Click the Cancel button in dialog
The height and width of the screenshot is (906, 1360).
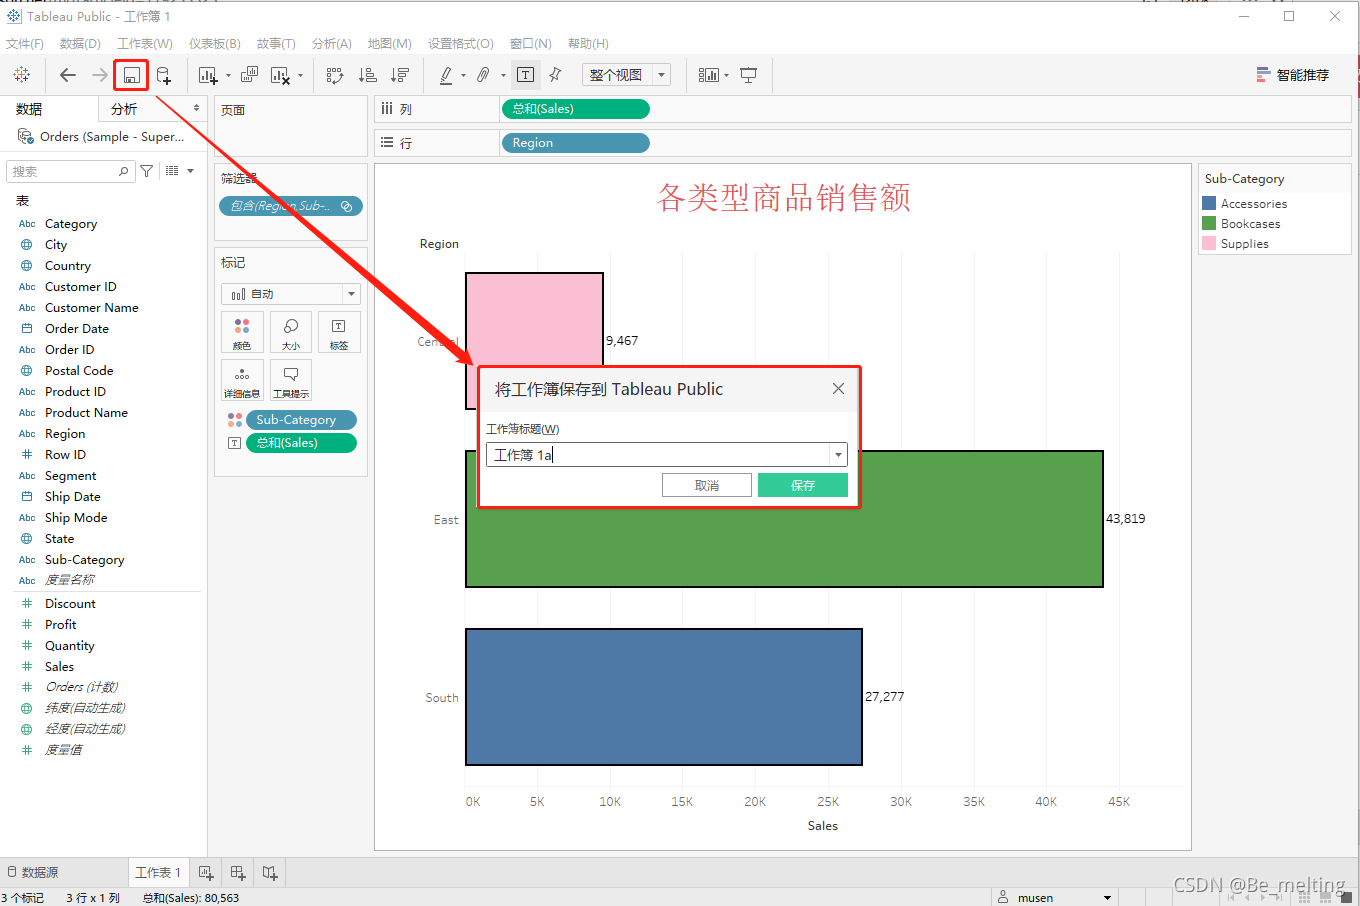pos(707,485)
